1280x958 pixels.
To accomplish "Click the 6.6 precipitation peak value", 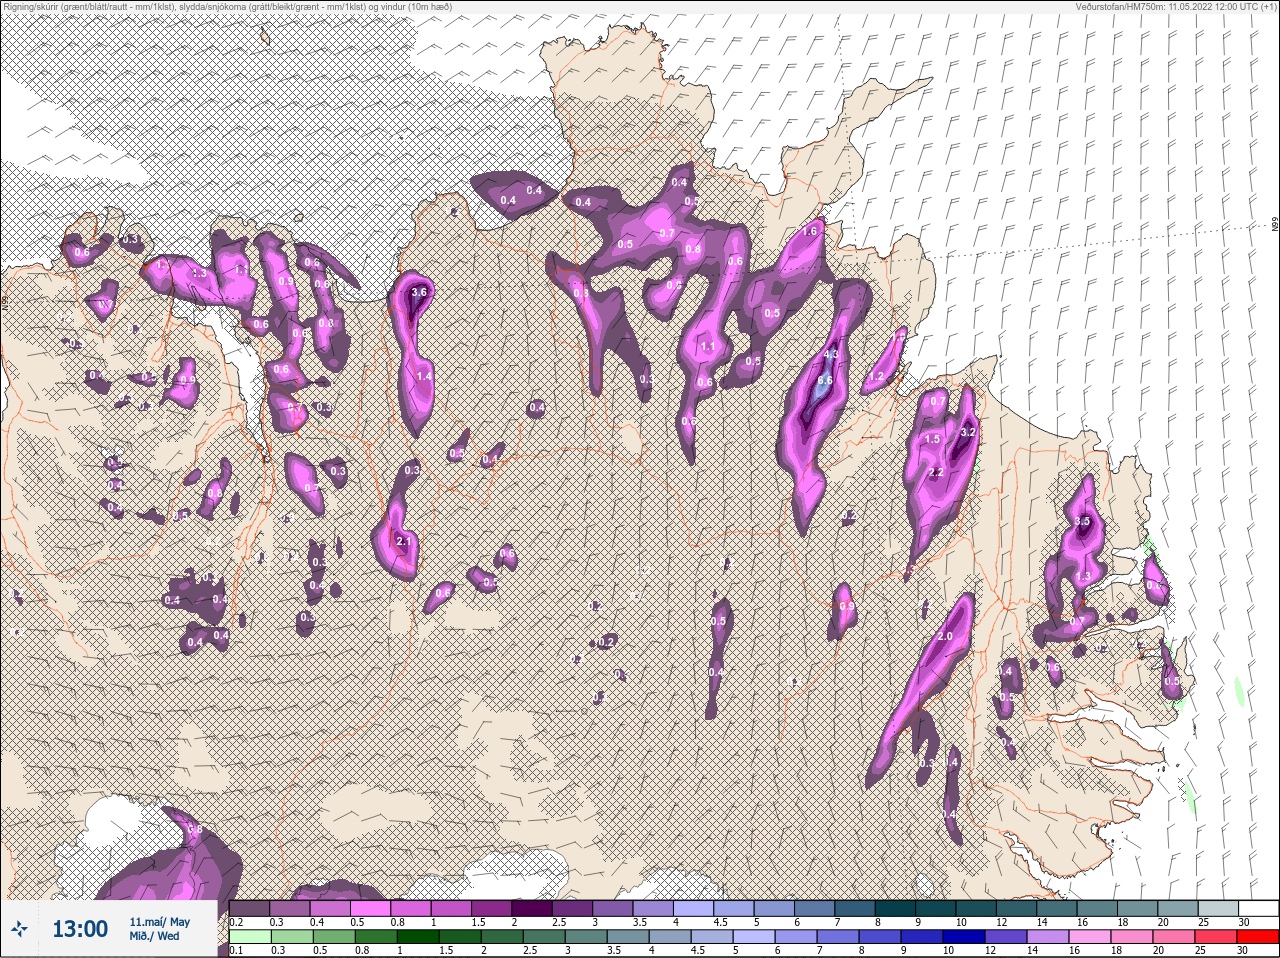I will pos(825,380).
